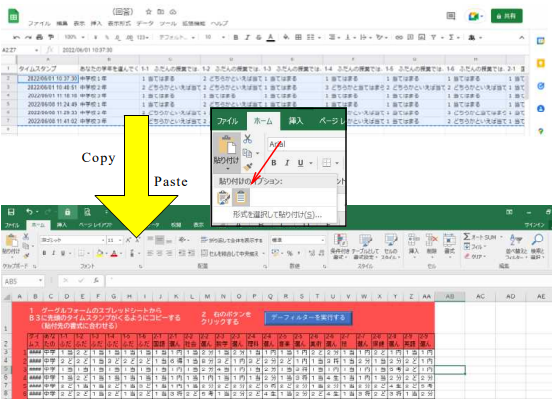556x399 pixels.
Task: Open comment history icon in Google Sheets
Action: coord(451,16)
